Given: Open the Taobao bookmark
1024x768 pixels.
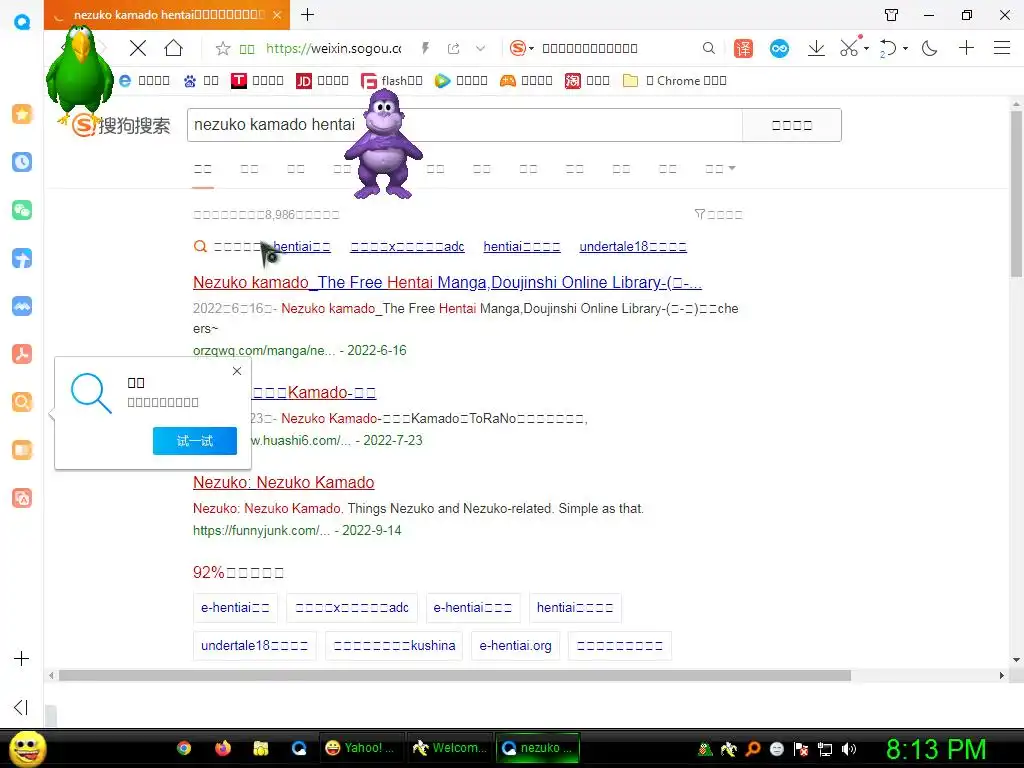Looking at the screenshot, I should (587, 80).
